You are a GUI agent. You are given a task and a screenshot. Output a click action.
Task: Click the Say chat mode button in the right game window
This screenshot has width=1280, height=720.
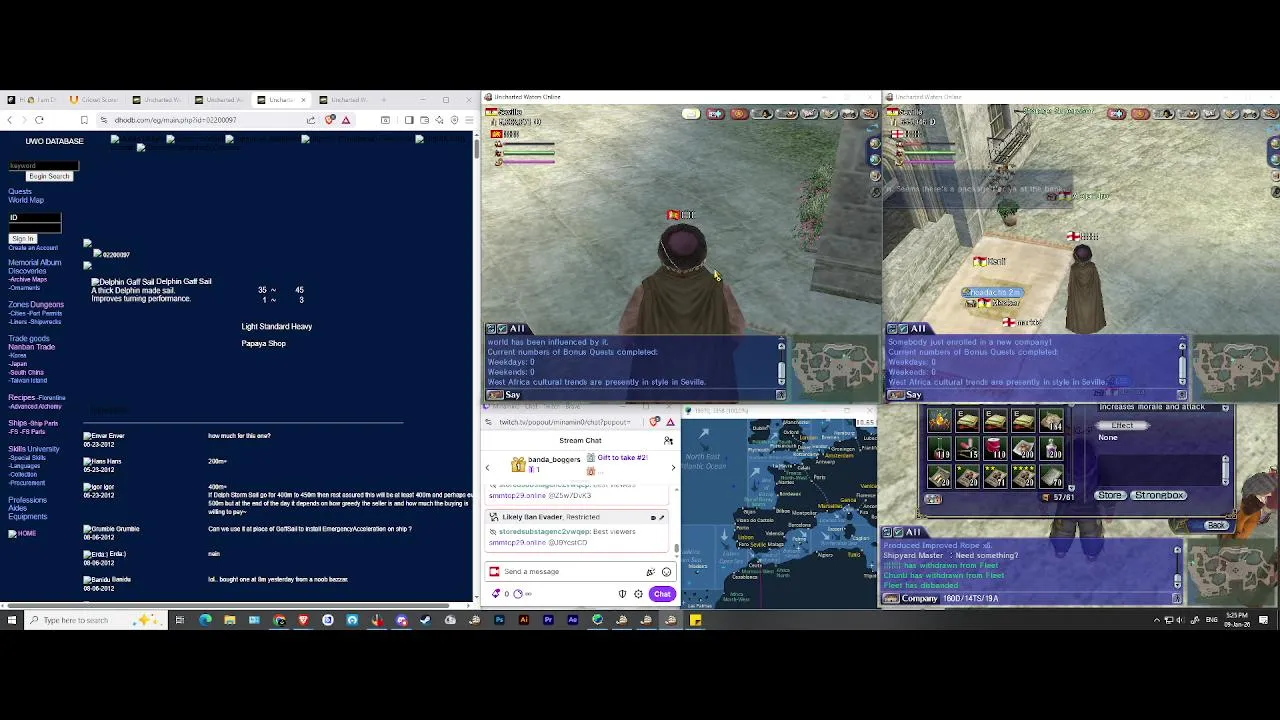pyautogui.click(x=906, y=395)
